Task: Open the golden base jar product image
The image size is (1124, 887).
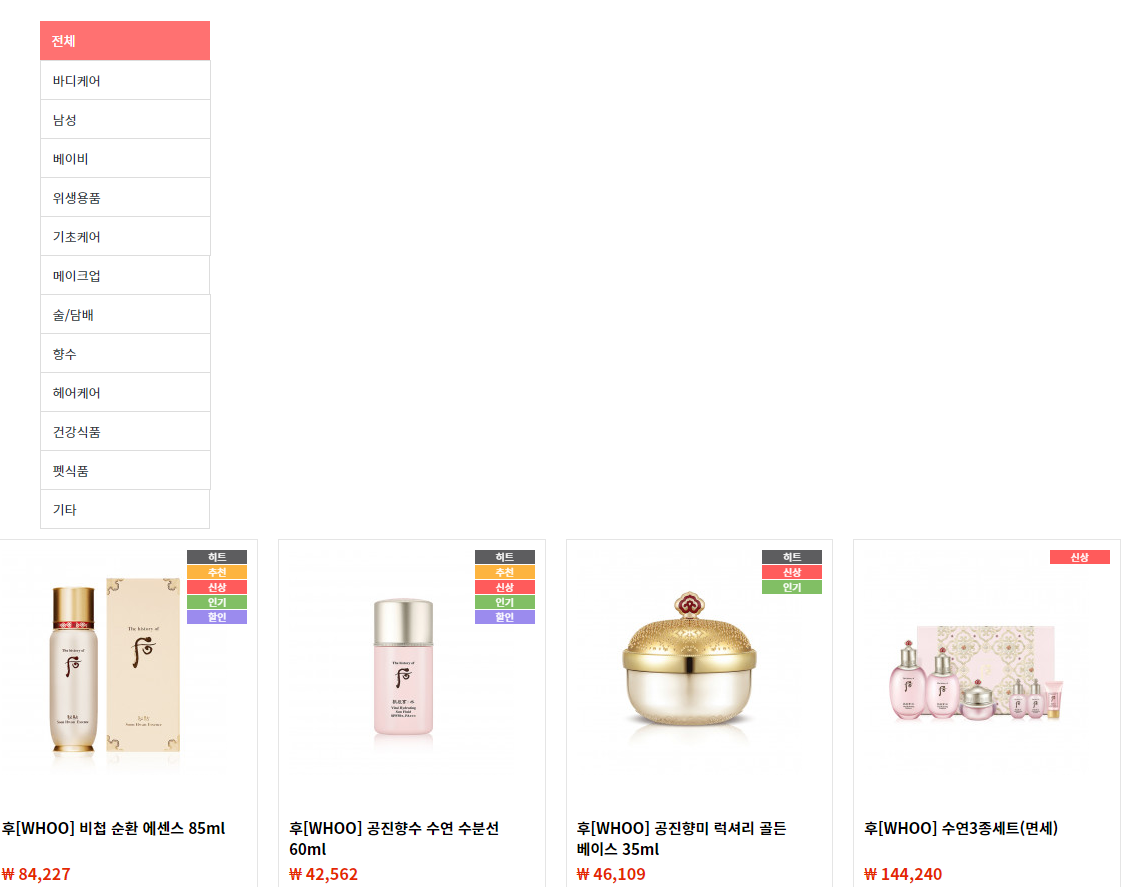Action: 689,660
